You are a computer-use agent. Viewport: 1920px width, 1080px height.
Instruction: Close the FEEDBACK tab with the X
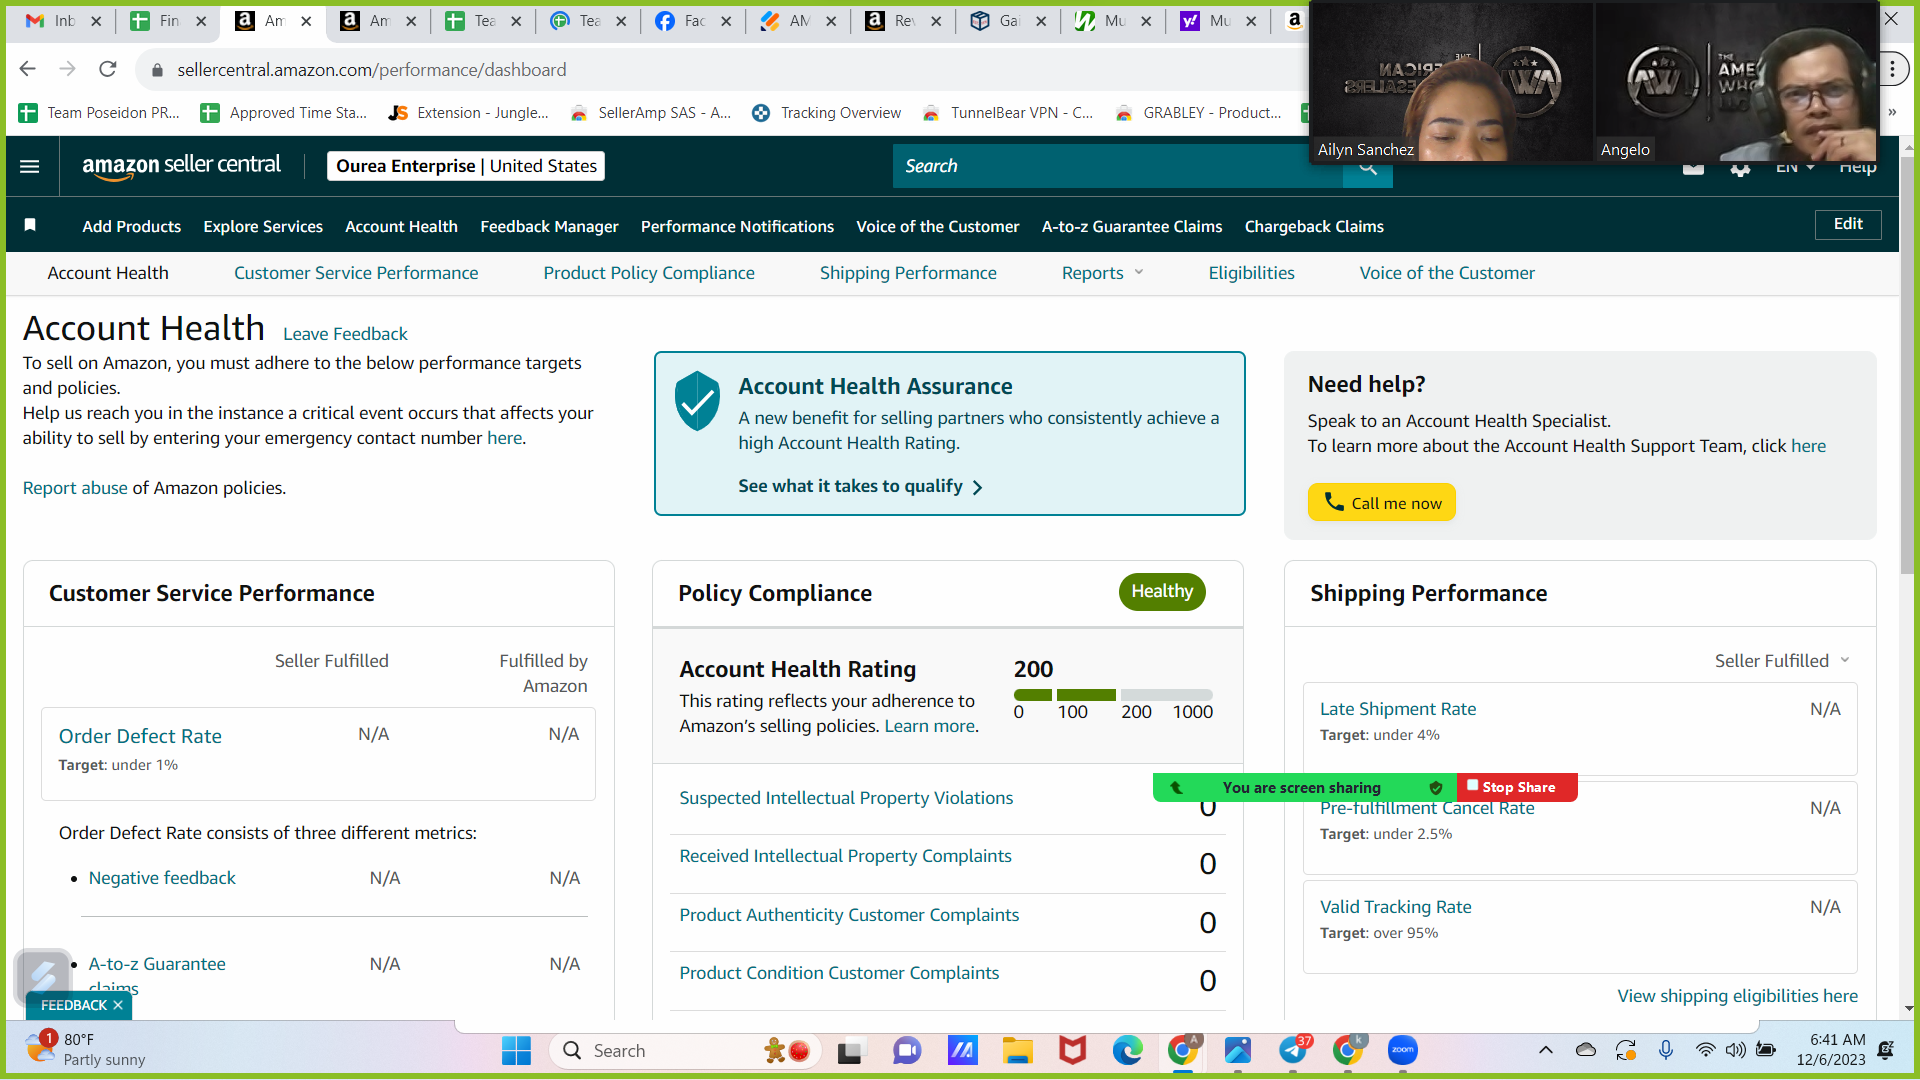point(118,1005)
